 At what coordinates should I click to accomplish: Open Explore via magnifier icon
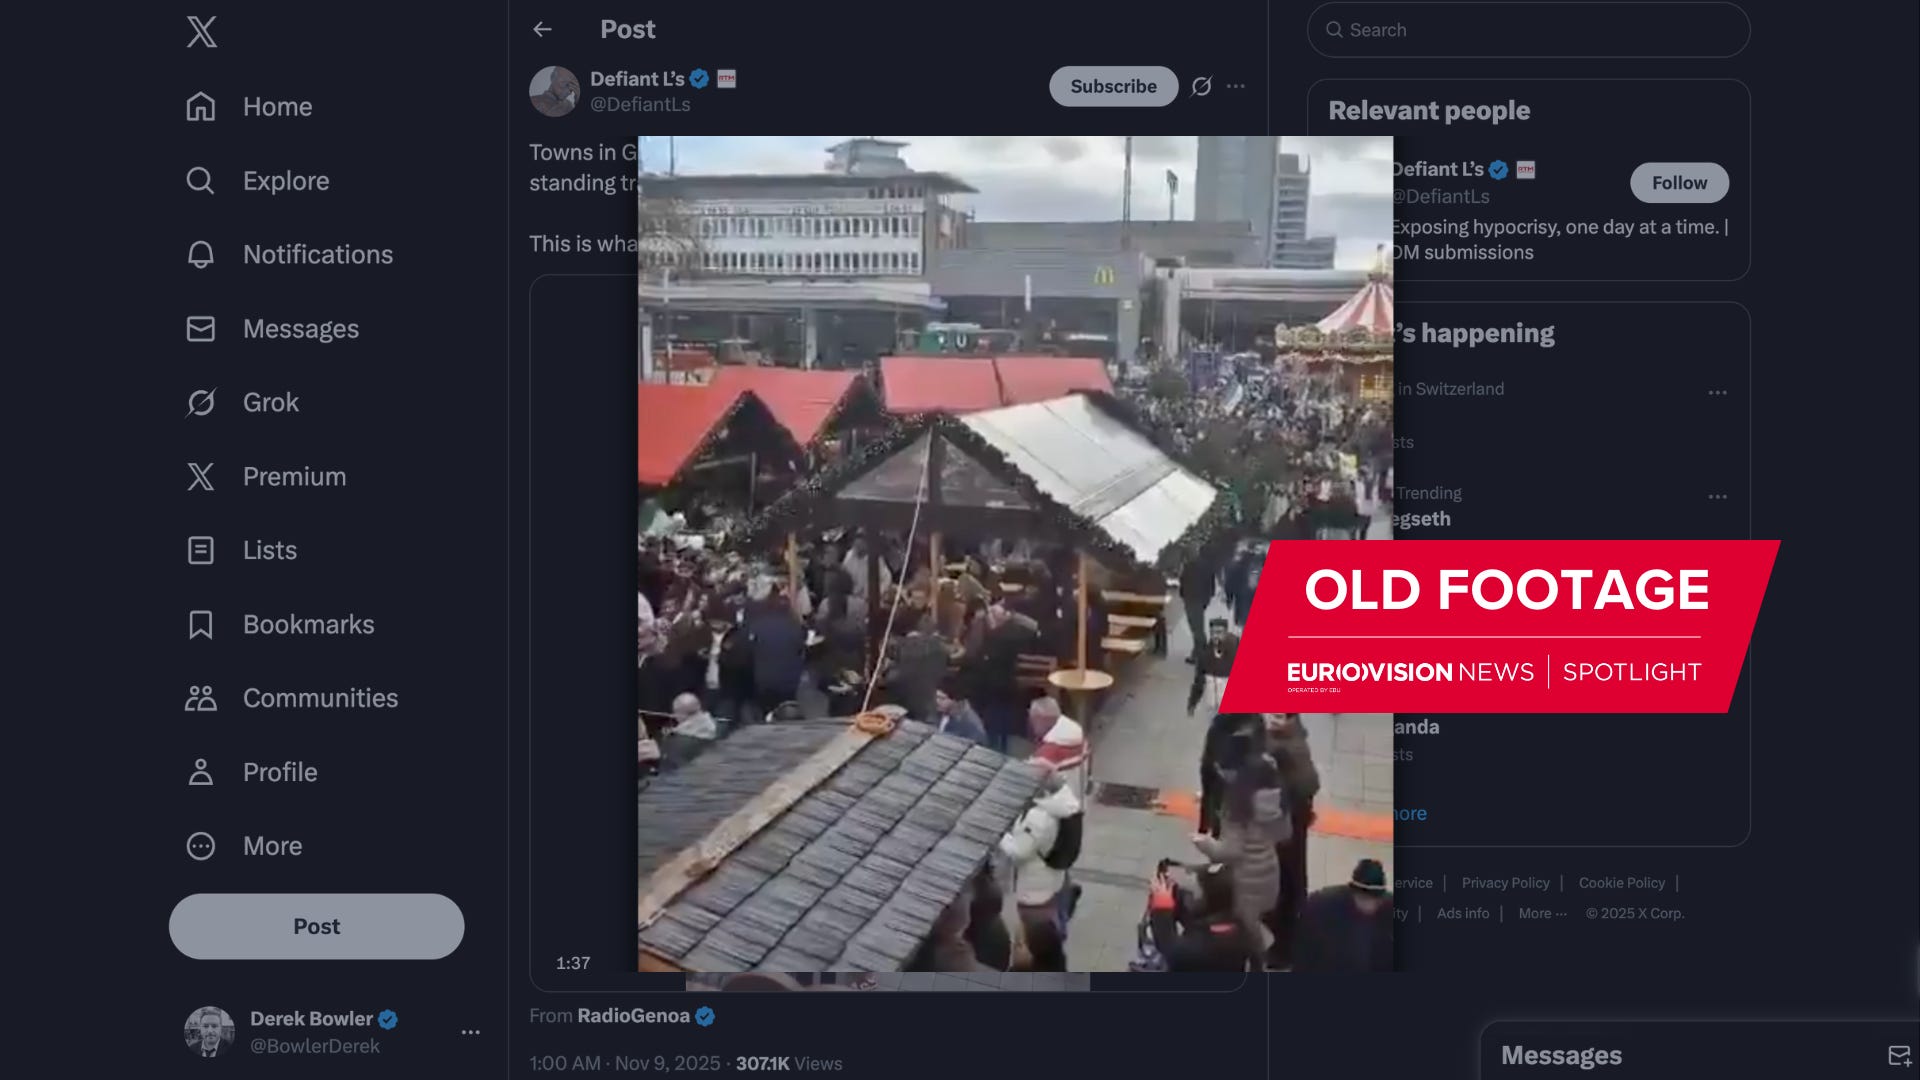pyautogui.click(x=201, y=181)
